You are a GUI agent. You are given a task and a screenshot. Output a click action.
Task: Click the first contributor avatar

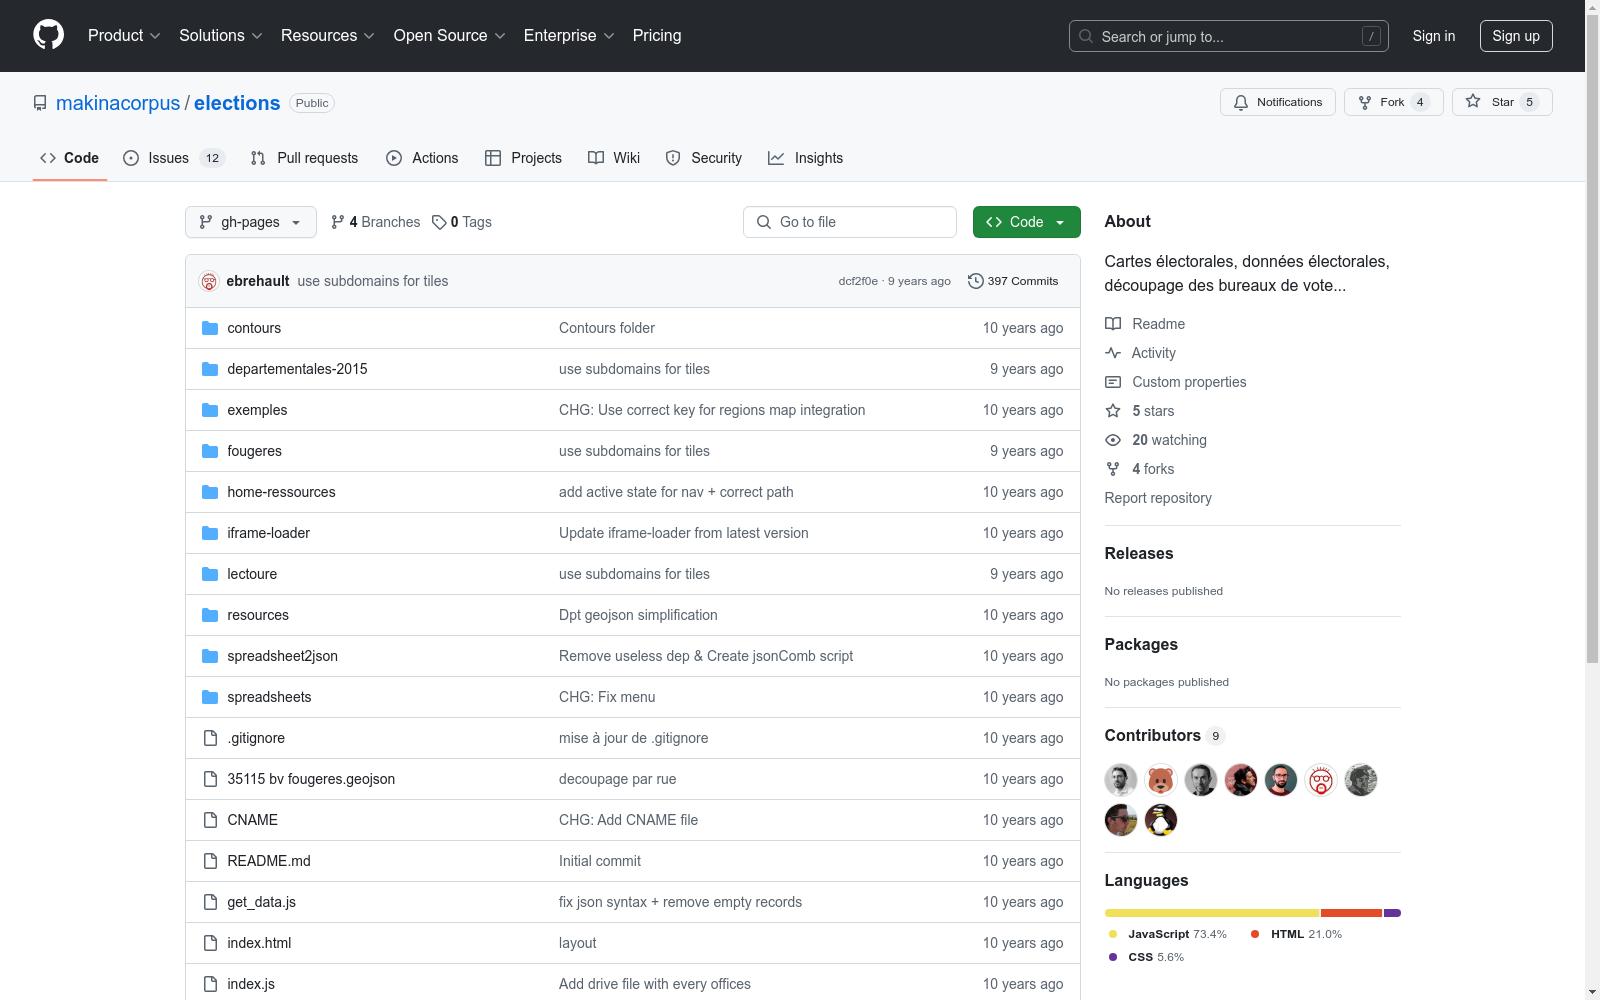[x=1121, y=780]
